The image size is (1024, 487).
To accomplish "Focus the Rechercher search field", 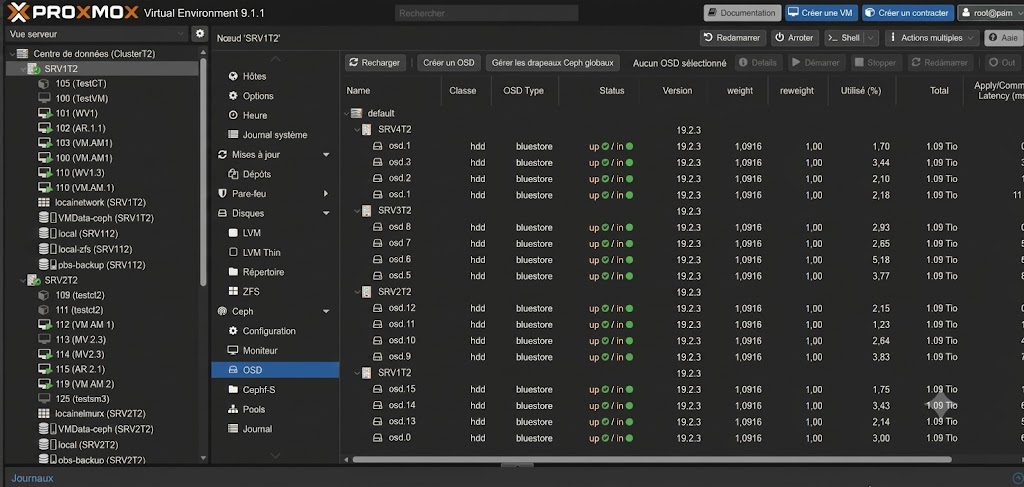I will 487,13.
